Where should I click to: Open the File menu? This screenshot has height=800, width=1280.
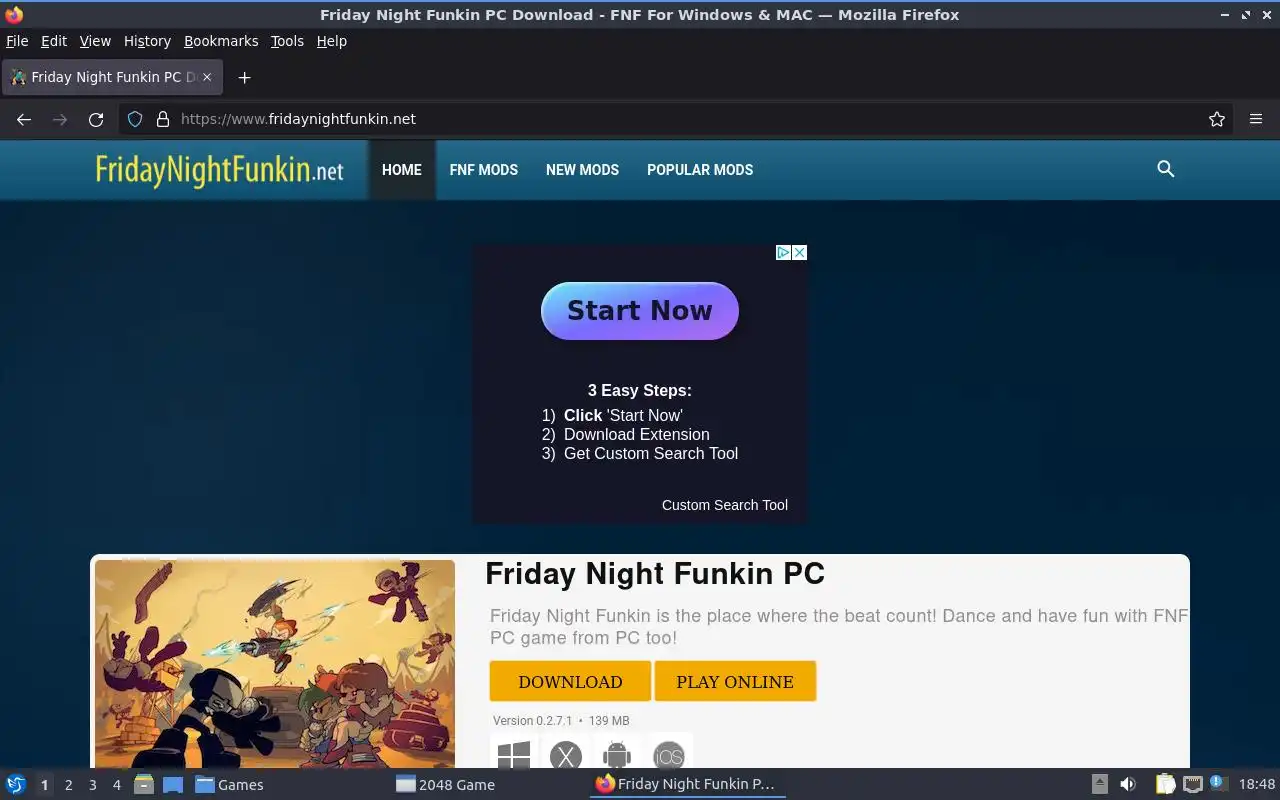[x=17, y=41]
